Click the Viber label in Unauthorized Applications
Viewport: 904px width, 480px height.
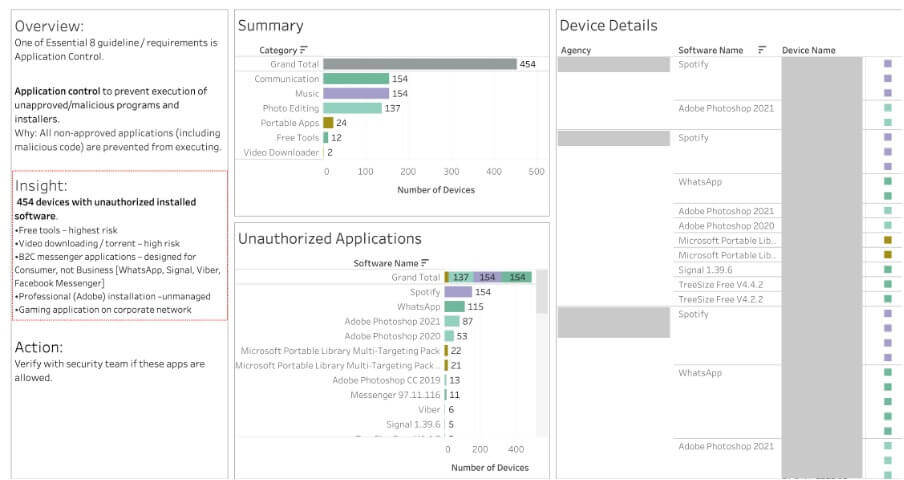coord(429,409)
